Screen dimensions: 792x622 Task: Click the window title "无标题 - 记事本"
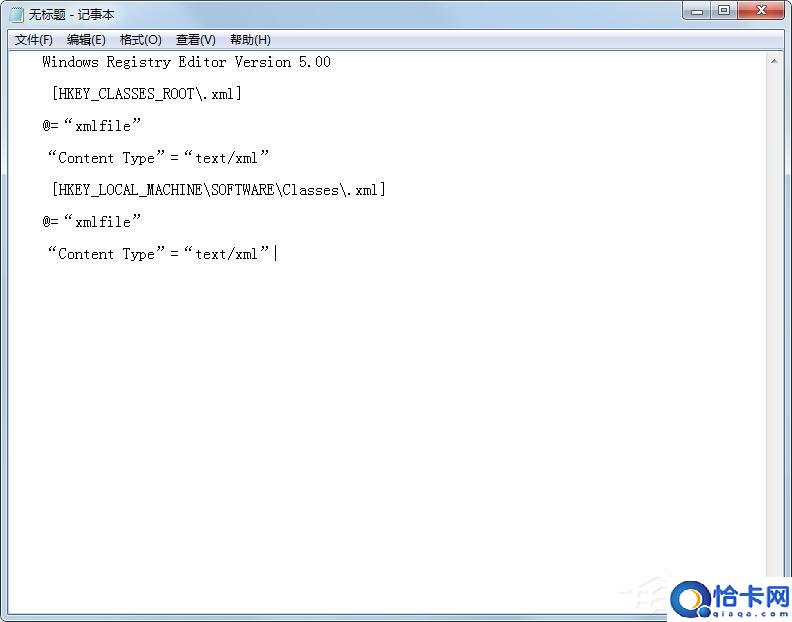point(71,15)
